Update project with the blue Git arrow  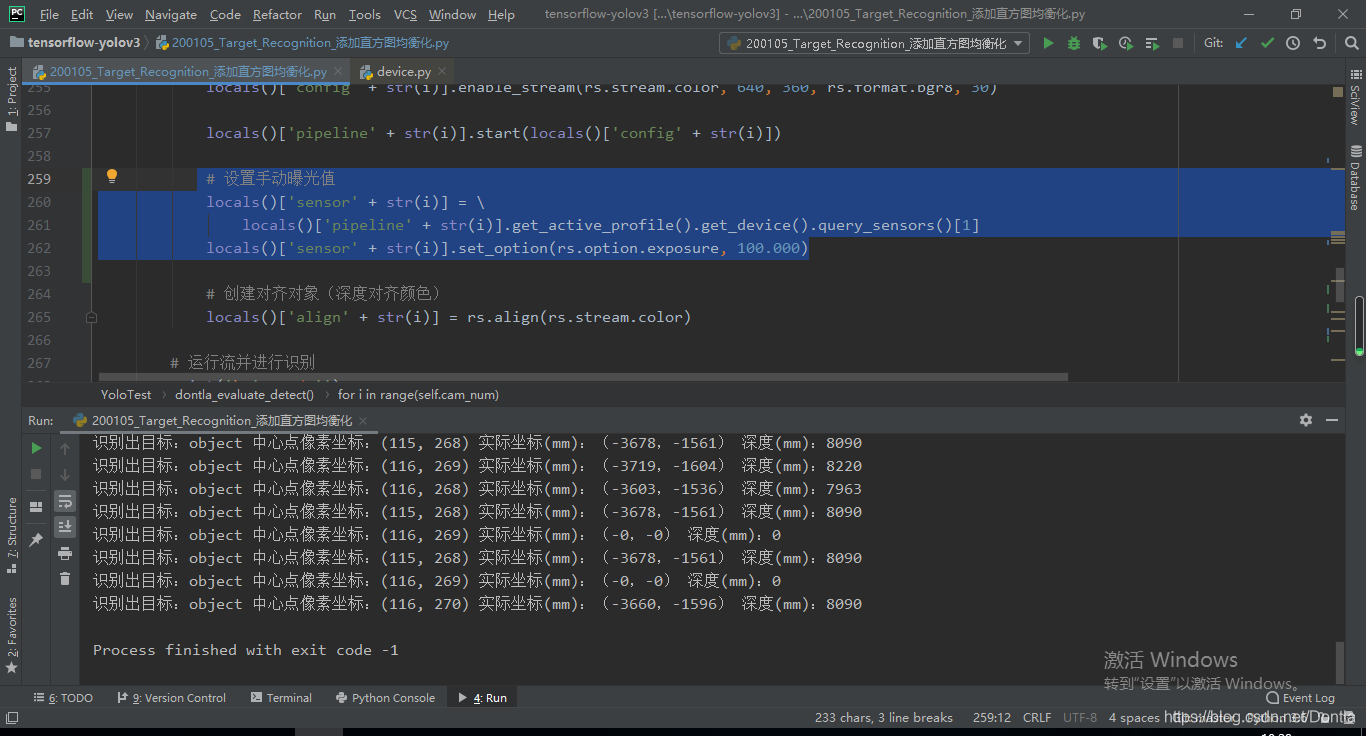coord(1241,43)
